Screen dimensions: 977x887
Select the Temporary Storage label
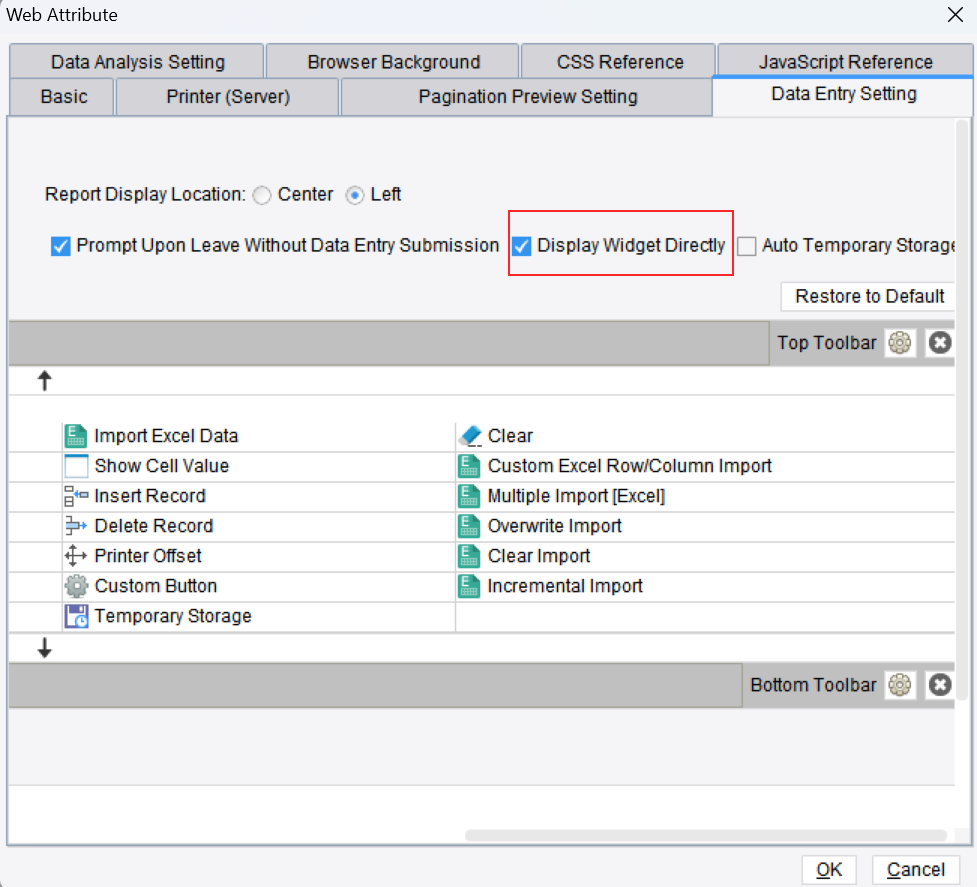[173, 616]
